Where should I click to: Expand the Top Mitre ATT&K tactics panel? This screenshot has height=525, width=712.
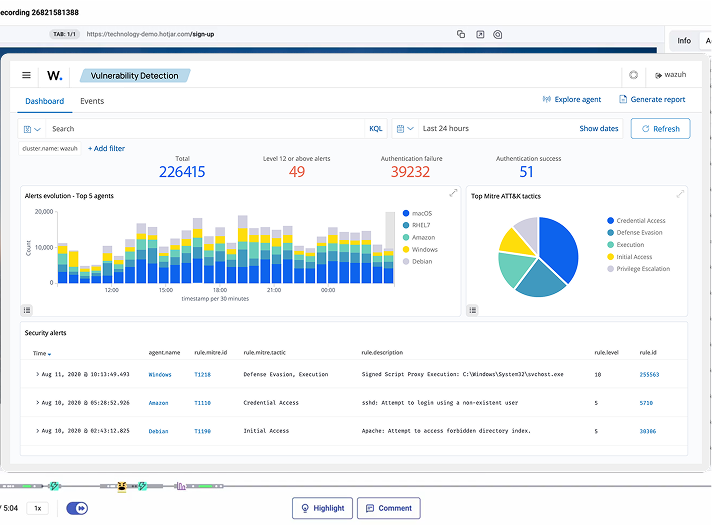point(681,194)
